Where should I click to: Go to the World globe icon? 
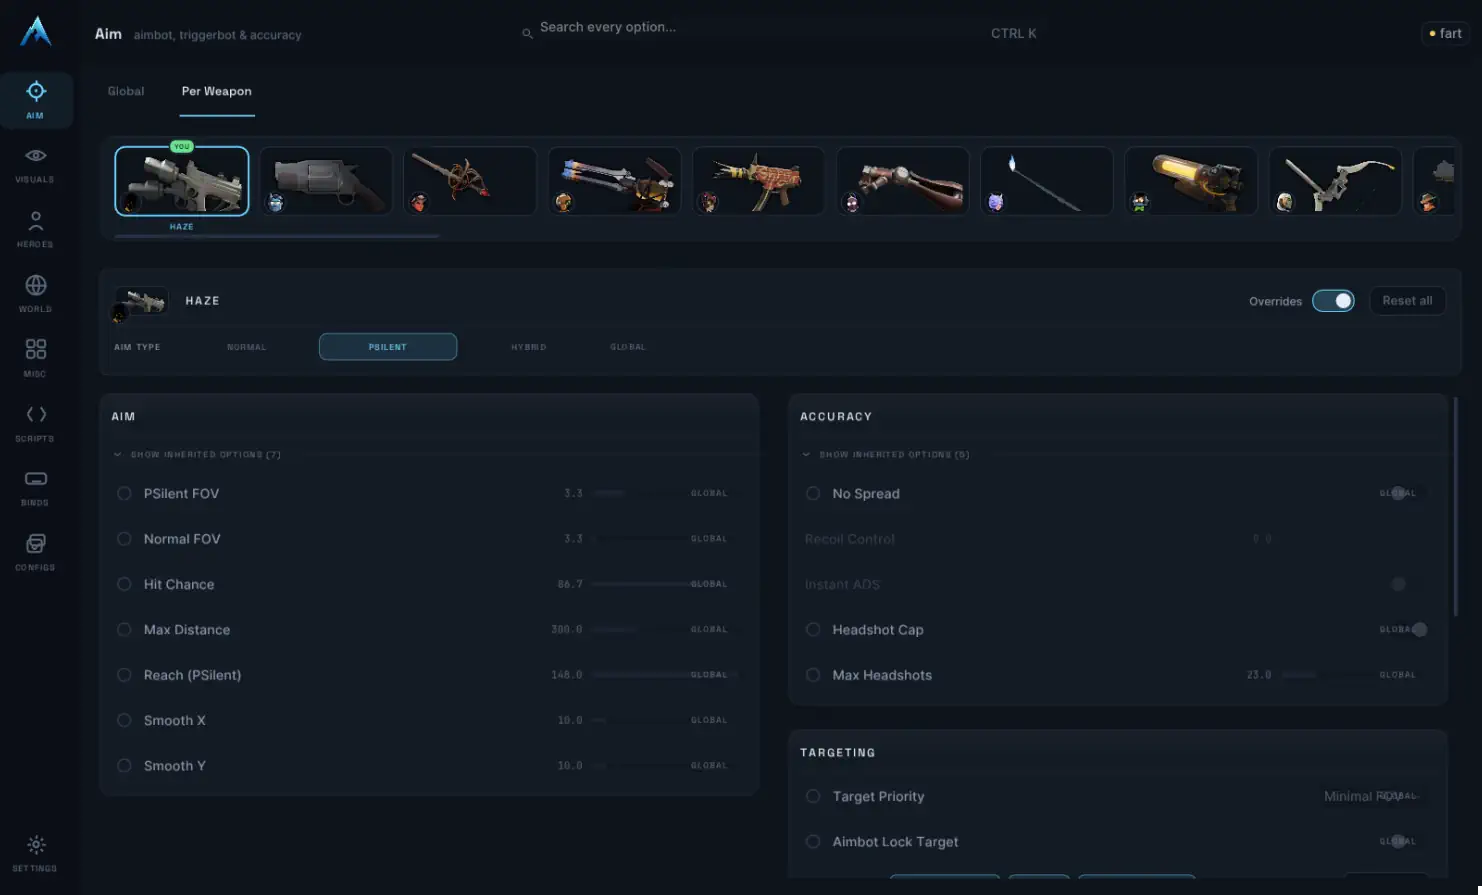click(36, 285)
